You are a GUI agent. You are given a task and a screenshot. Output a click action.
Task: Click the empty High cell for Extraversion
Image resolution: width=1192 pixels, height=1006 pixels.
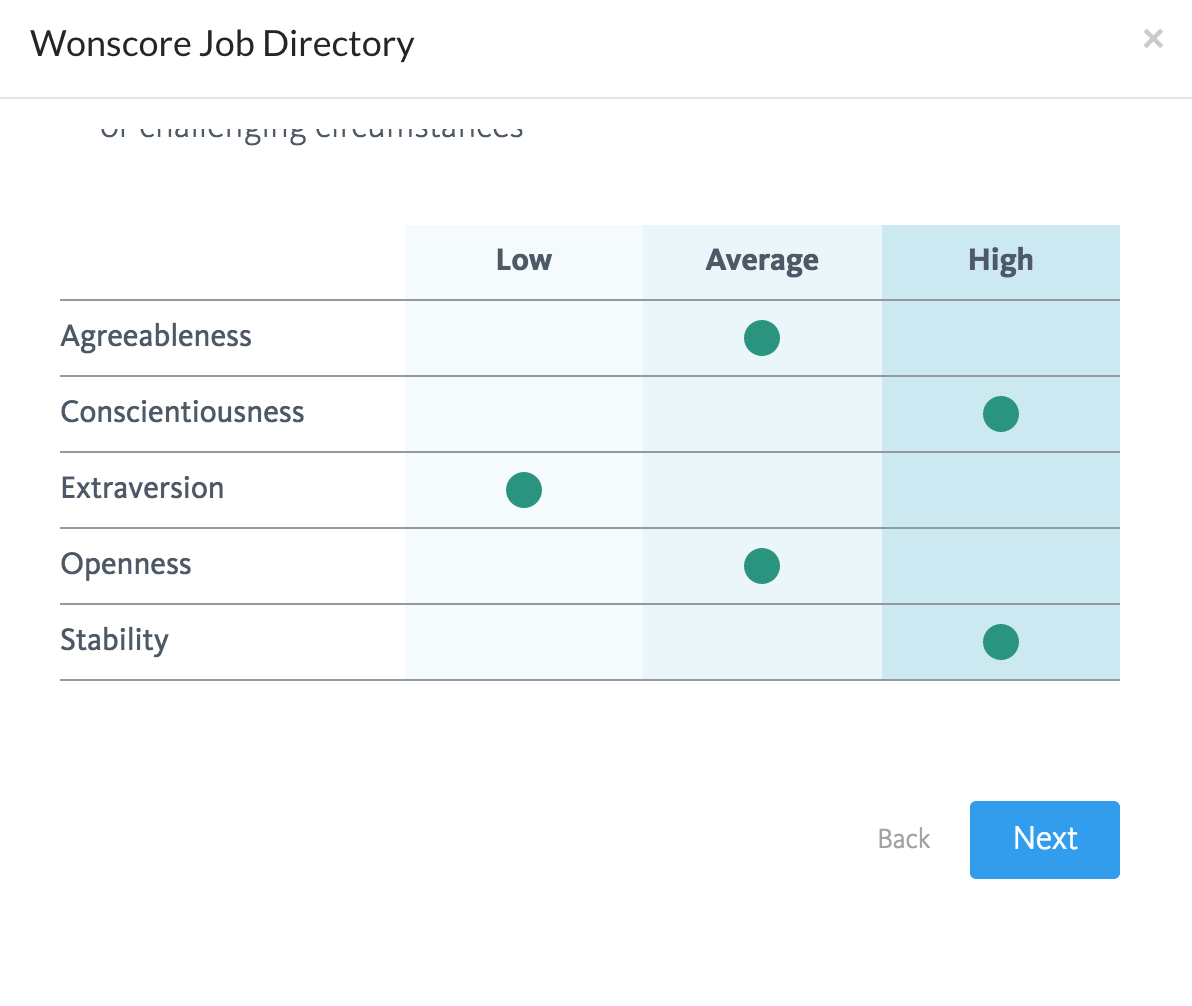[x=1001, y=490]
